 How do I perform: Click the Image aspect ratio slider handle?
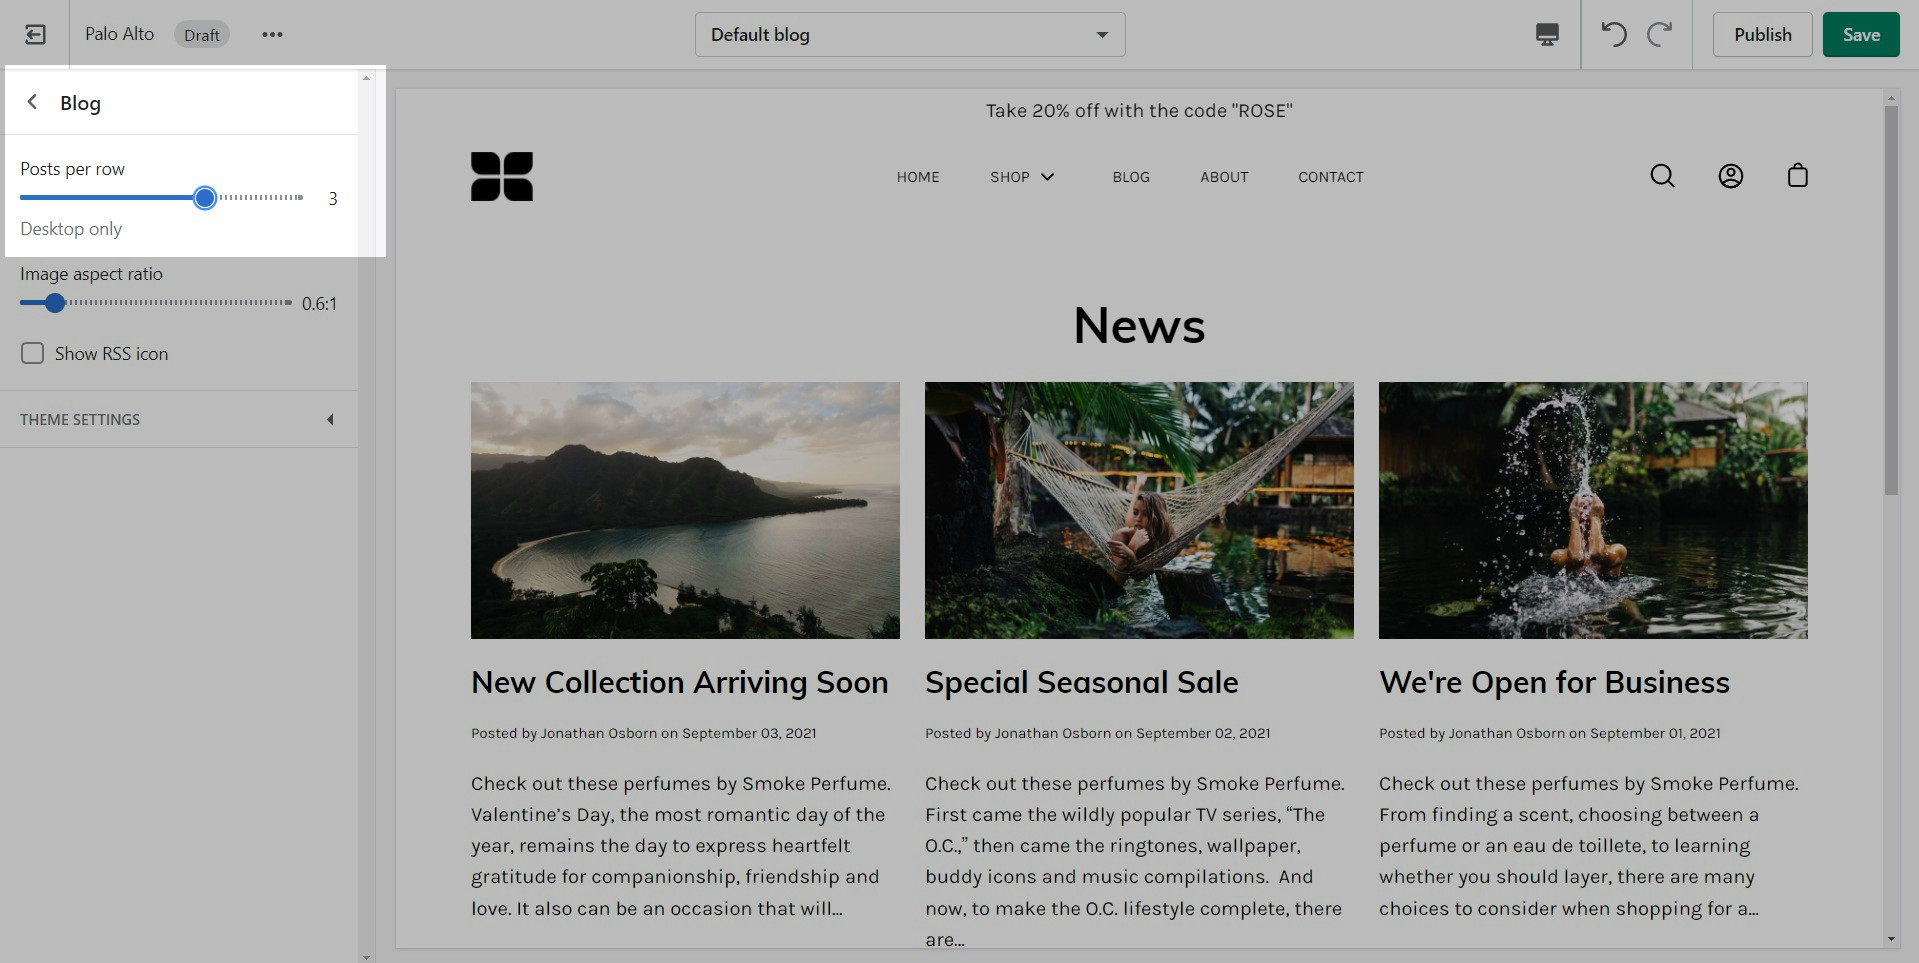55,302
